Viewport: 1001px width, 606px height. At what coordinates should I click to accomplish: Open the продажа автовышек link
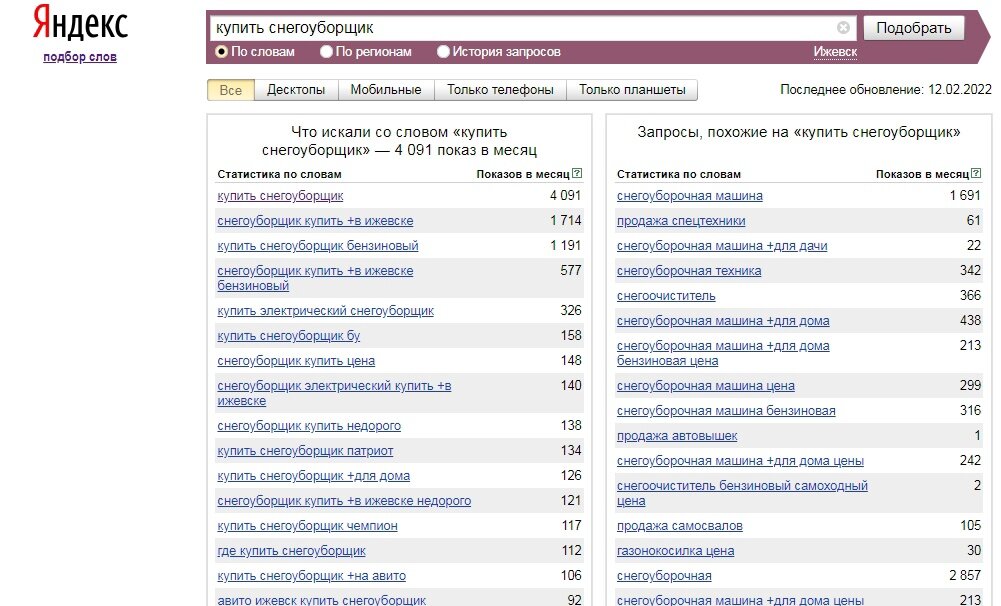677,436
